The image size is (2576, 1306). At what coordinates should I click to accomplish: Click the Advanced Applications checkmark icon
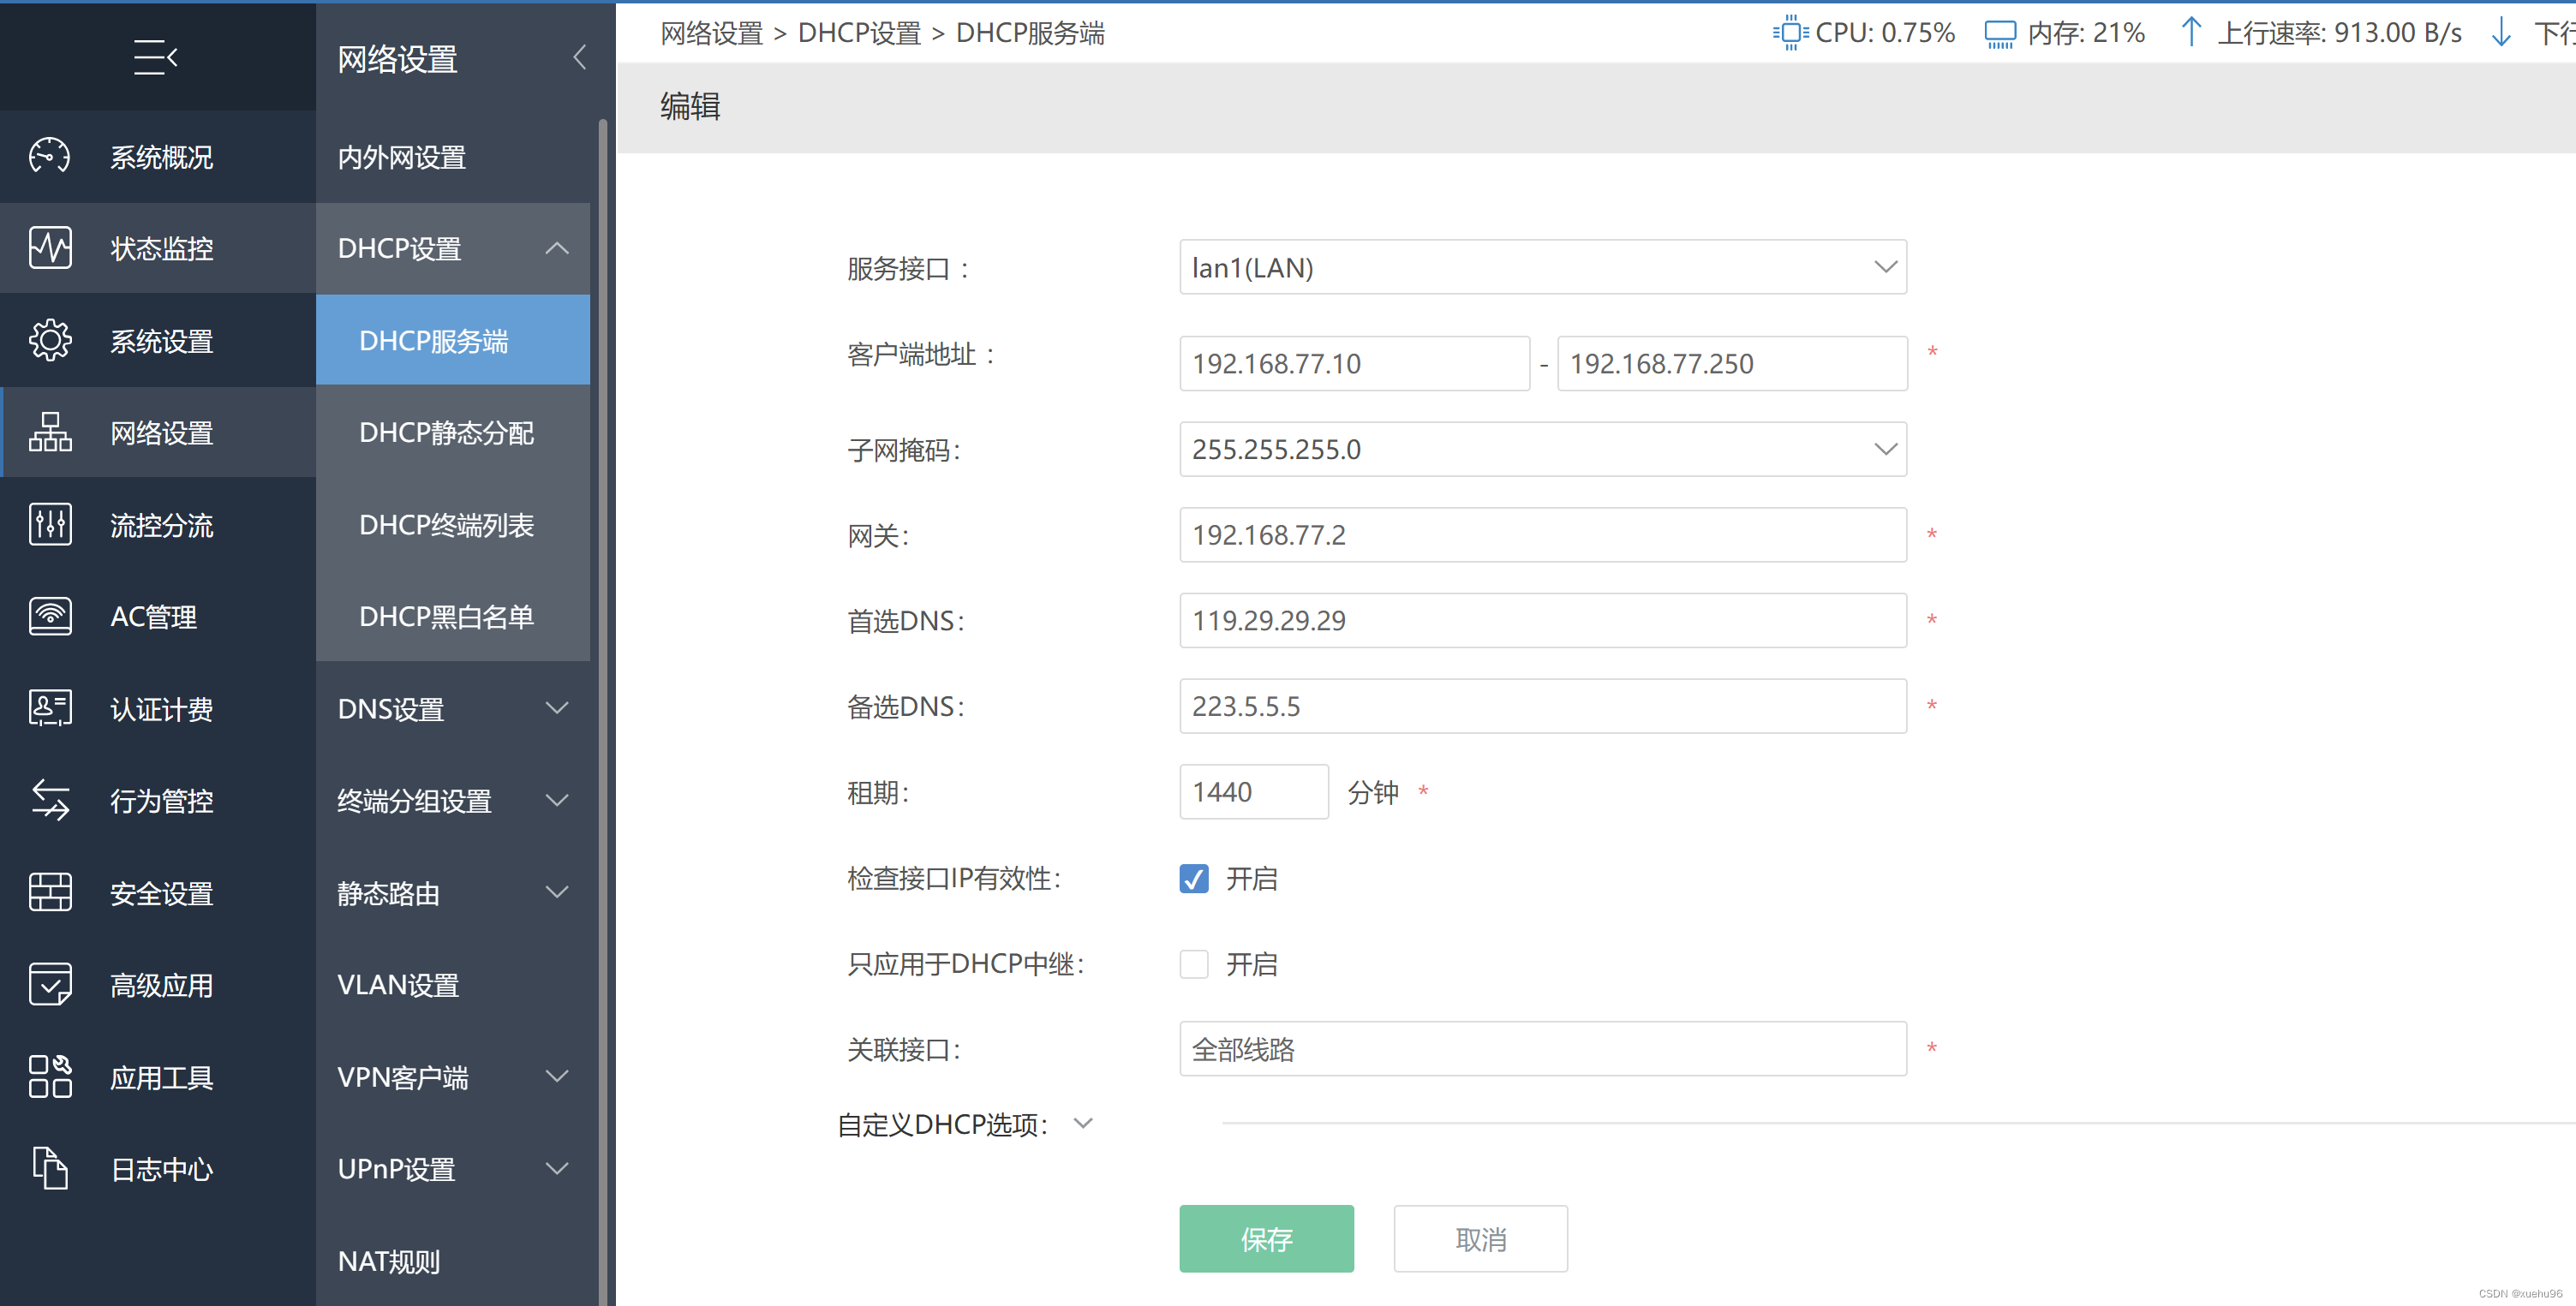(x=49, y=984)
